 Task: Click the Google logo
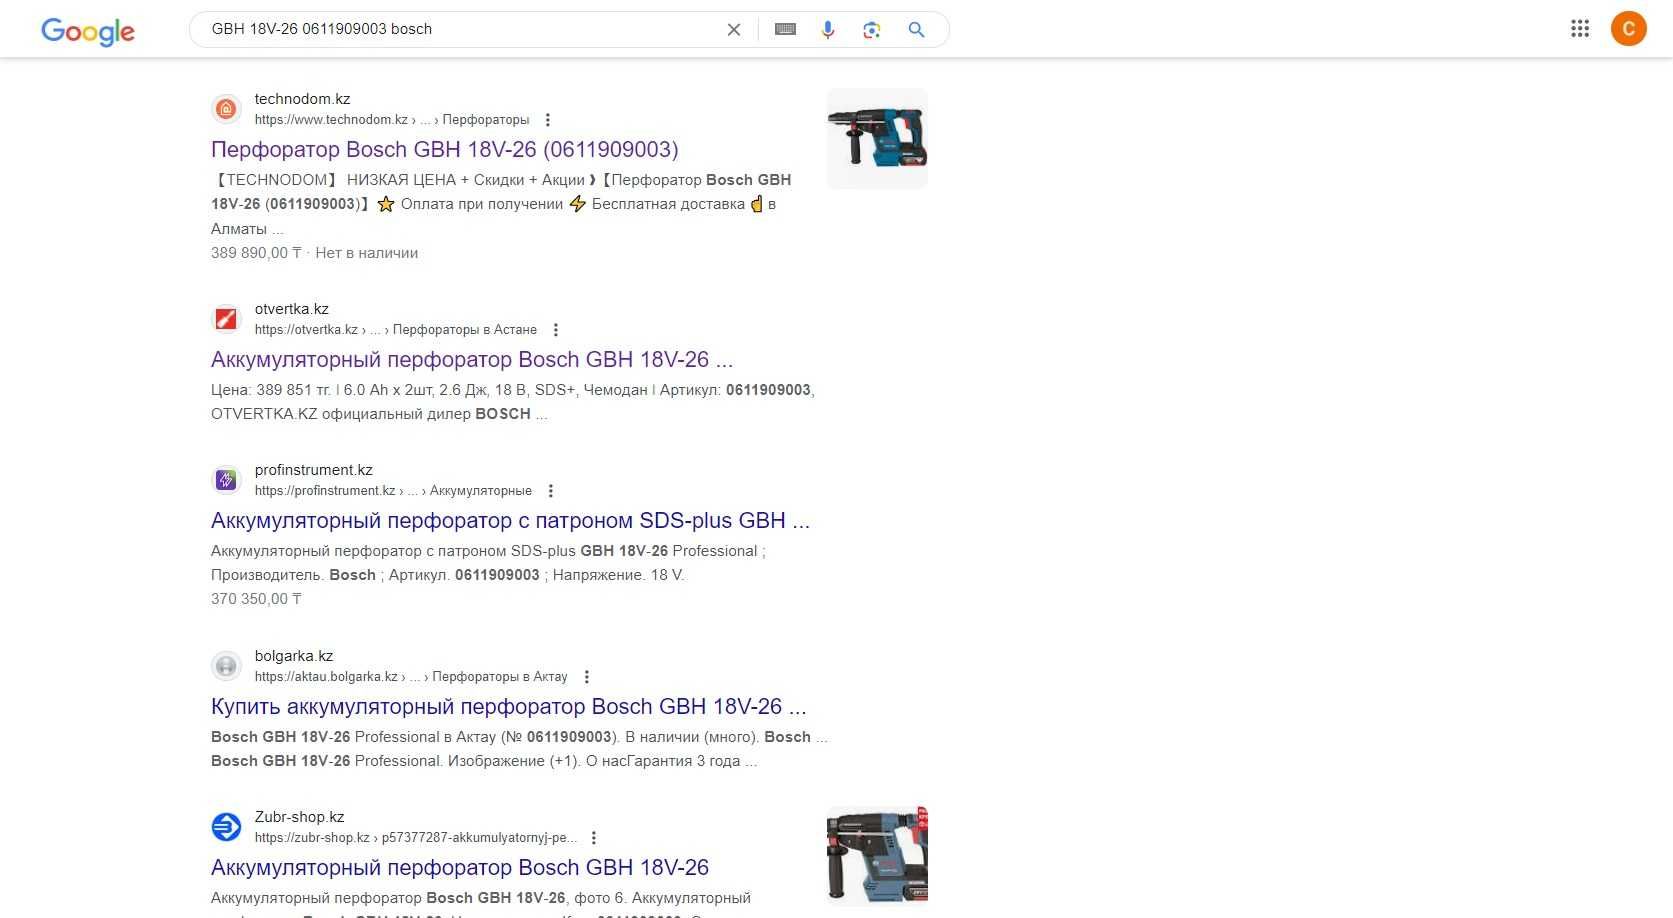point(88,30)
